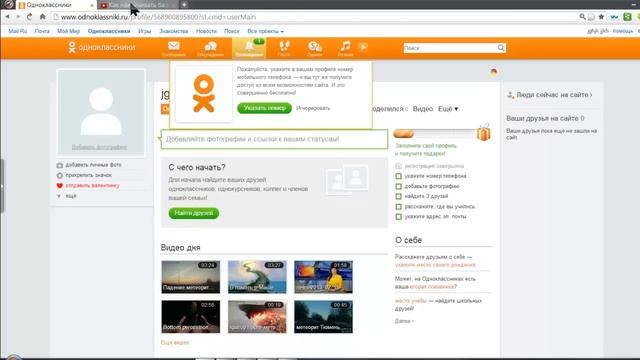Open the Guests footprints icon
Image resolution: width=640 pixels, height=360 pixels.
[284, 48]
